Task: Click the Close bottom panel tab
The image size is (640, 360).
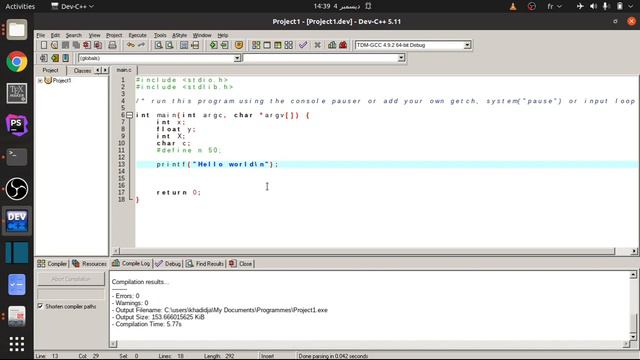Action: [241, 264]
